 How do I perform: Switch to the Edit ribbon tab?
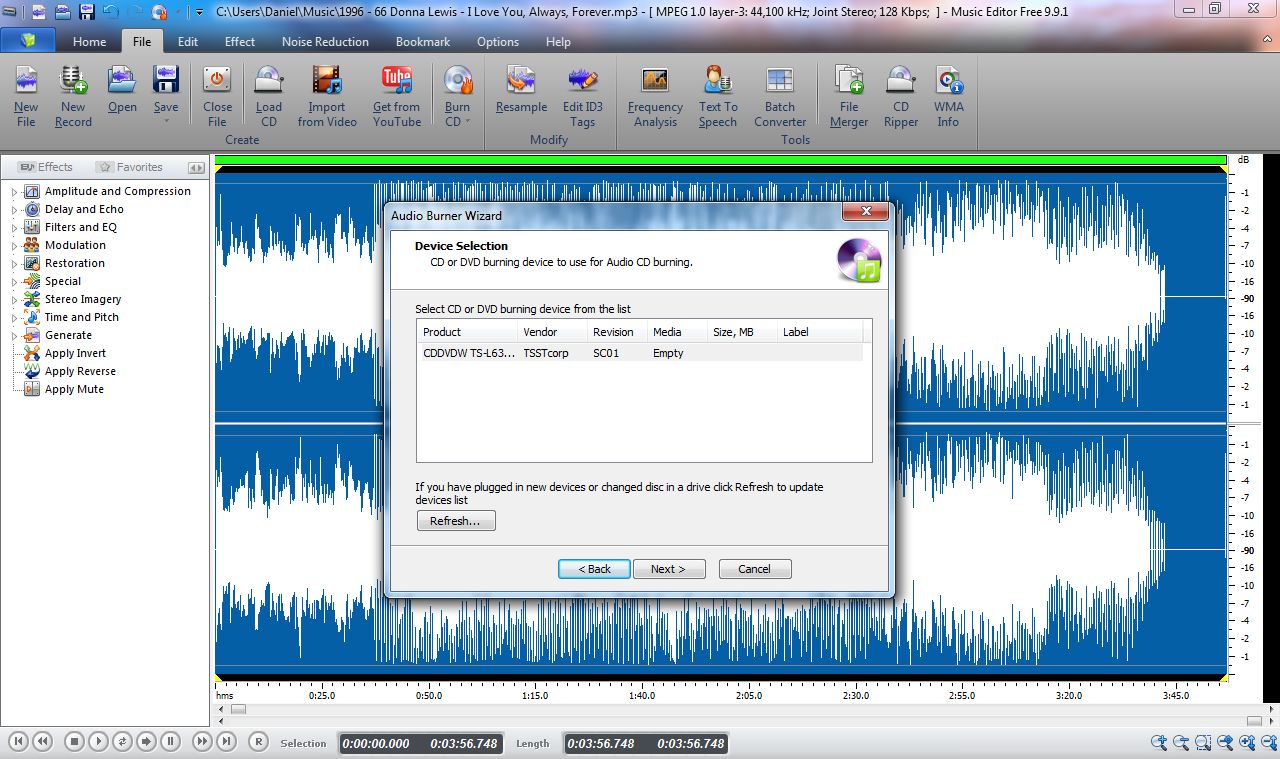coord(188,42)
